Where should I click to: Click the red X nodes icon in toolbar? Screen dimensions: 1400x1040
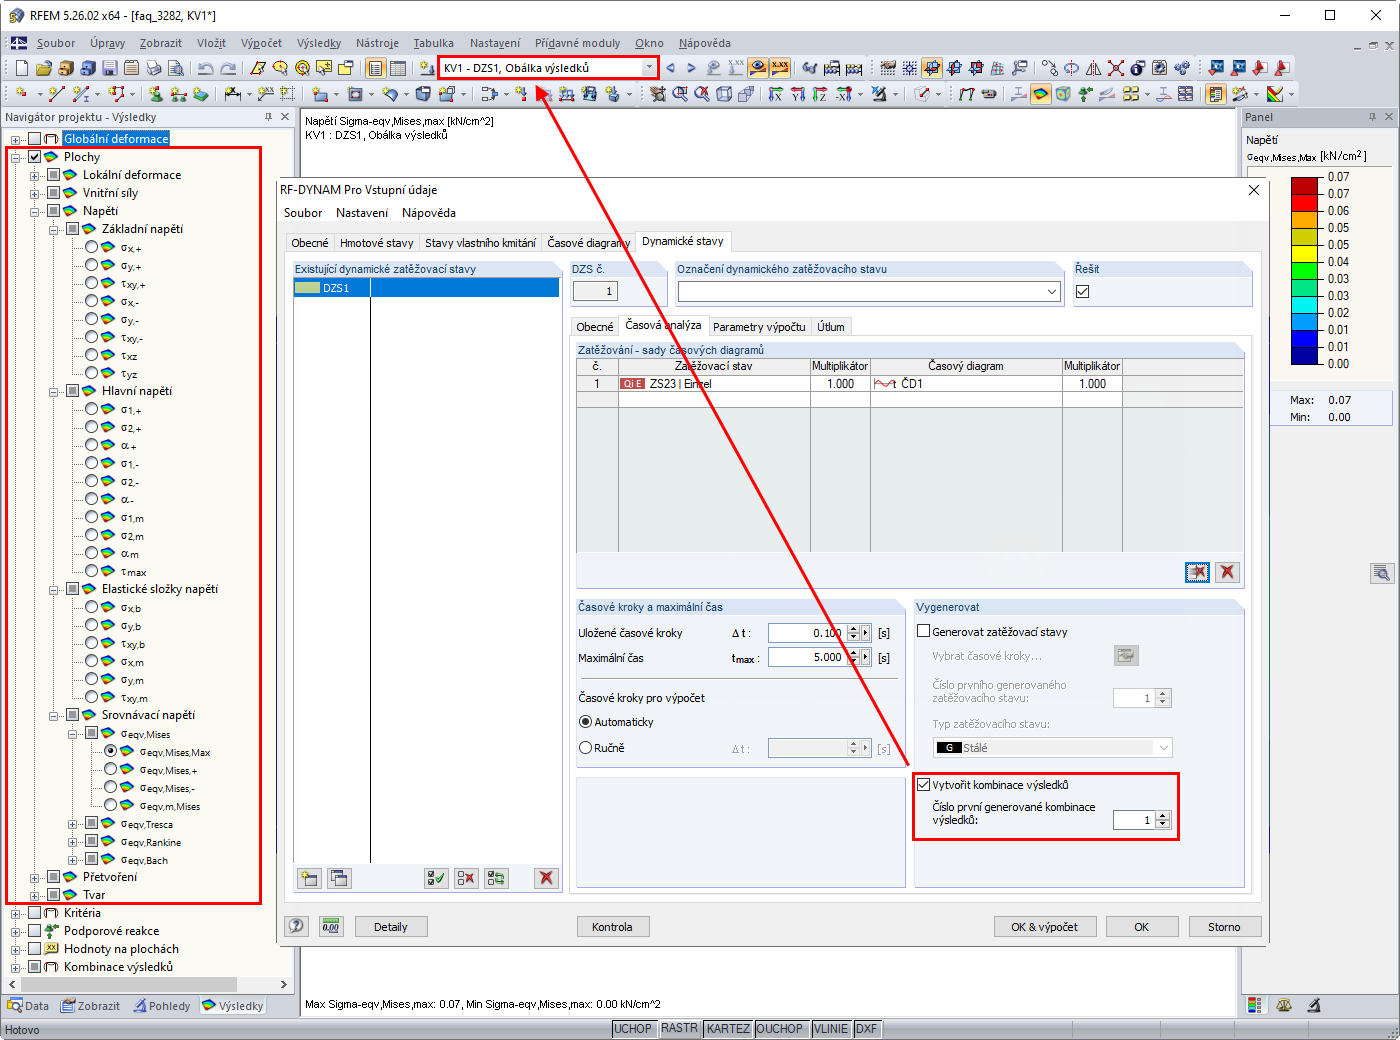[x=1116, y=68]
